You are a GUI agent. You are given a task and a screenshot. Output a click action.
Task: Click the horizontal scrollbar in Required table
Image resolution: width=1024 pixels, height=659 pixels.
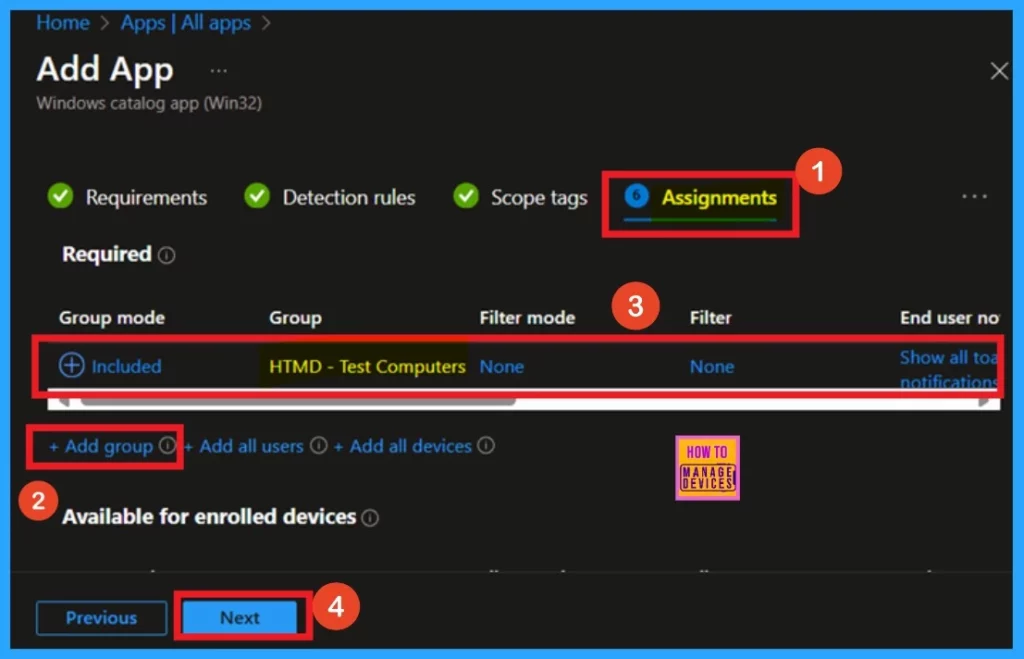pos(298,402)
